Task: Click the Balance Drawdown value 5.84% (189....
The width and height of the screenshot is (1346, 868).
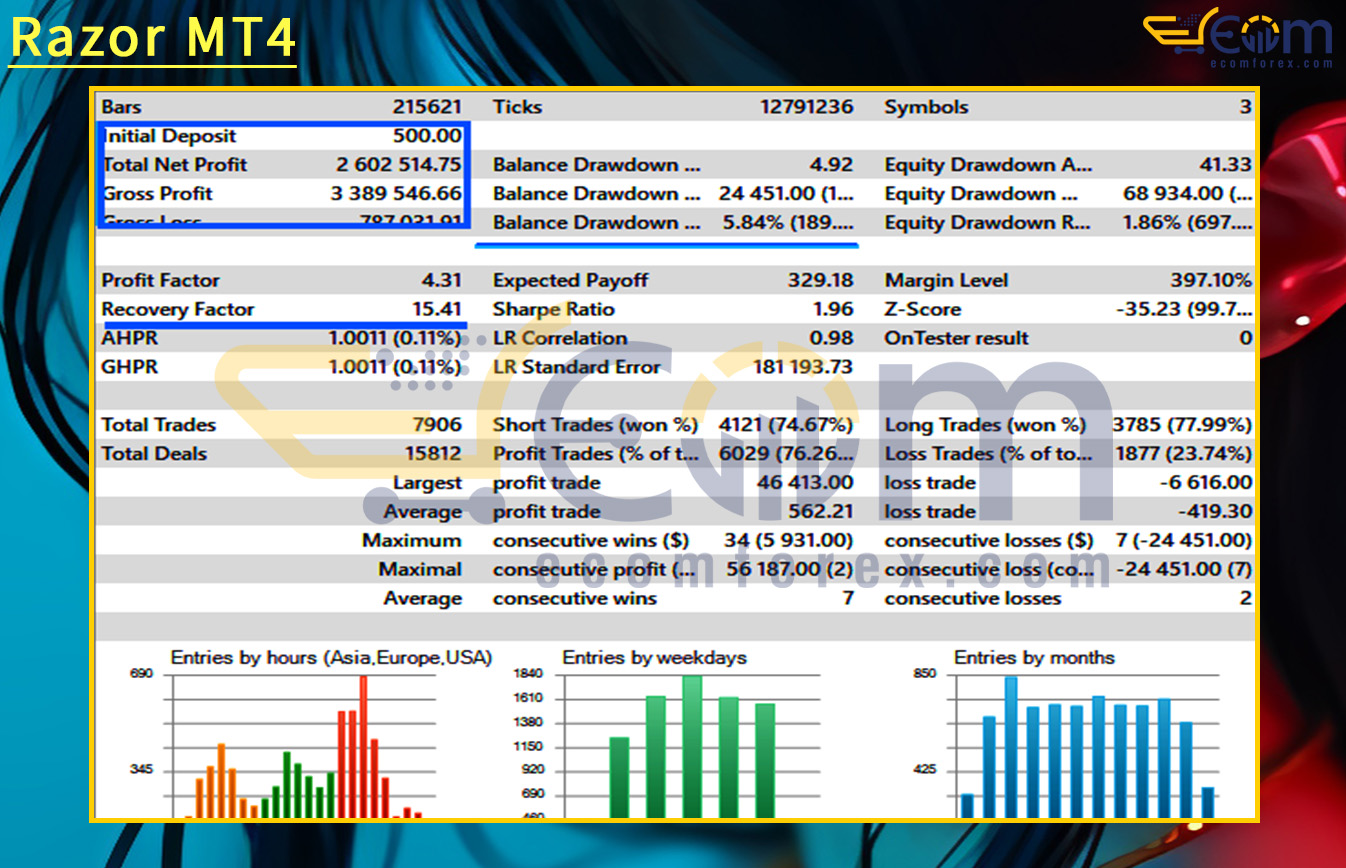Action: pyautogui.click(x=786, y=223)
